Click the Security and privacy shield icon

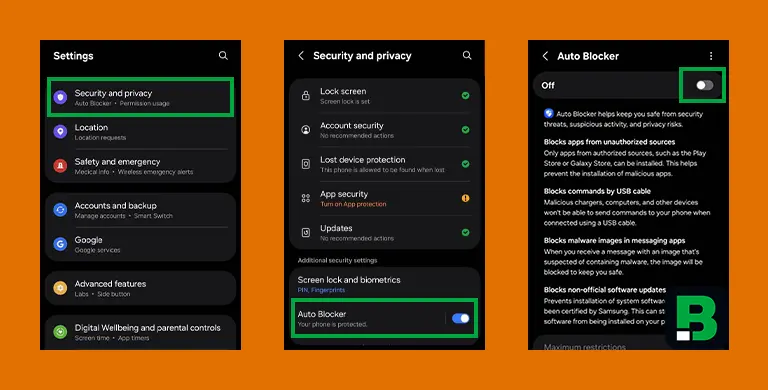[x=60, y=97]
